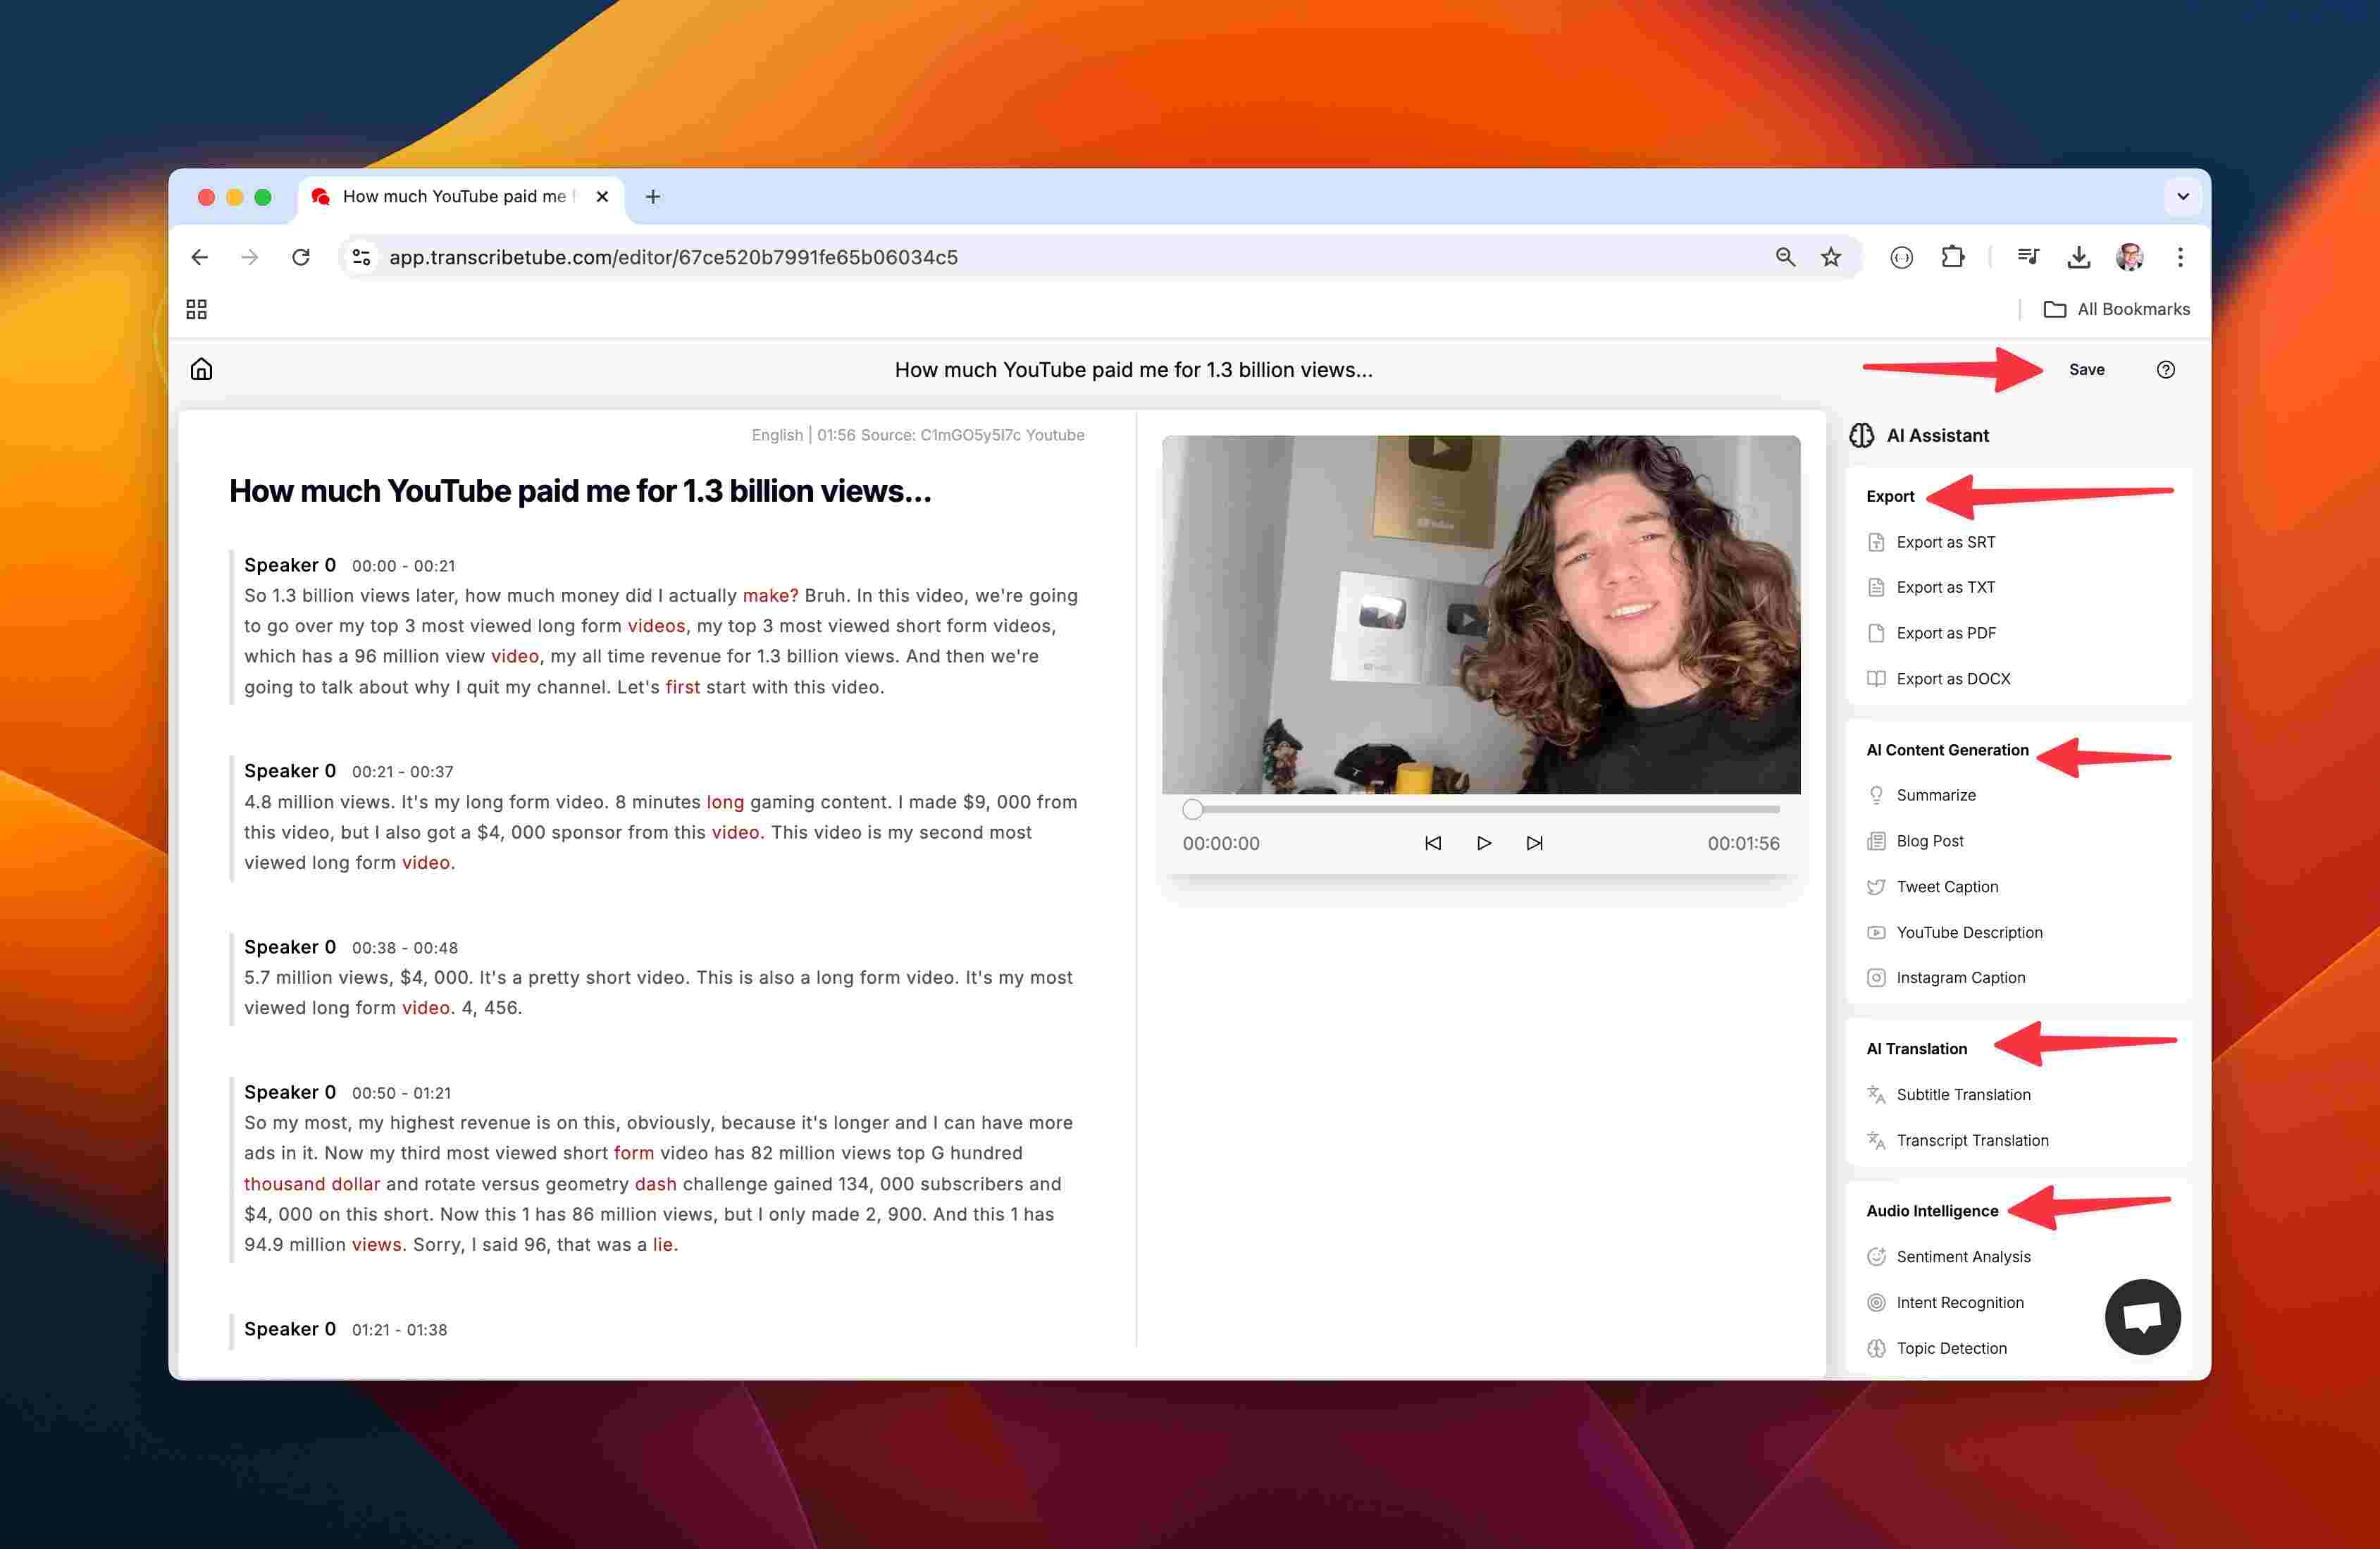Click the SRT file icon beside Export as SRT
This screenshot has height=1549, width=2380.
1876,542
